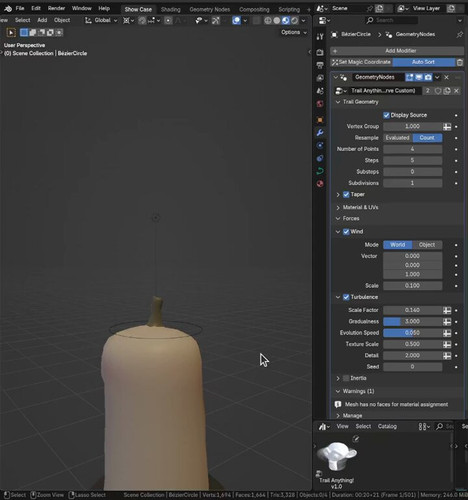Pin the properties editor context
The width and height of the screenshot is (468, 500).
click(x=460, y=34)
